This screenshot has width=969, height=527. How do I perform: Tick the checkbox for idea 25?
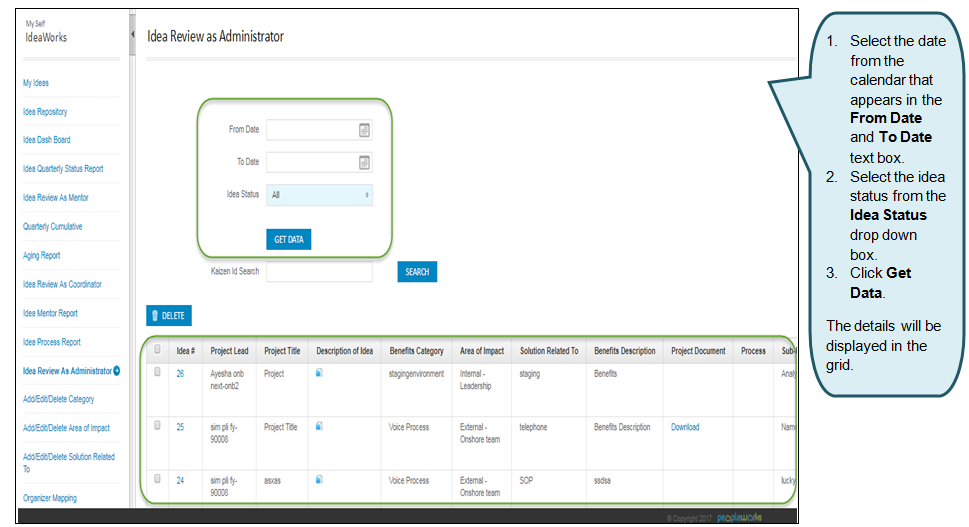coord(158,425)
